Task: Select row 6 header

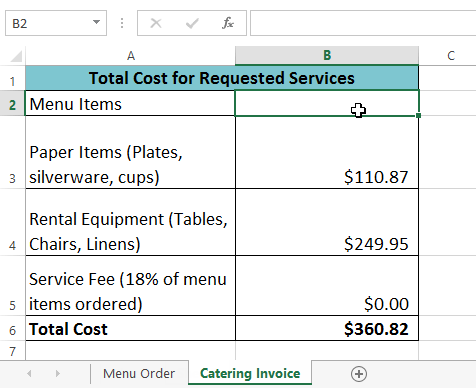Action: (12, 328)
